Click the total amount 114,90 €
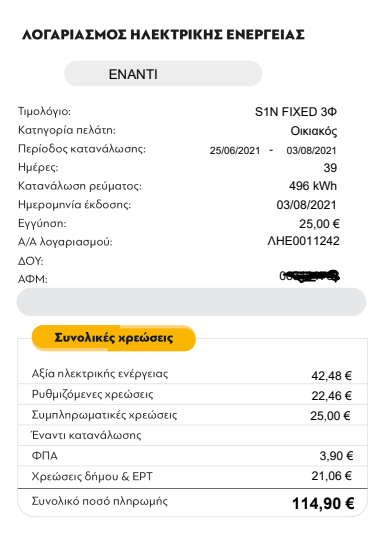 coord(323,503)
